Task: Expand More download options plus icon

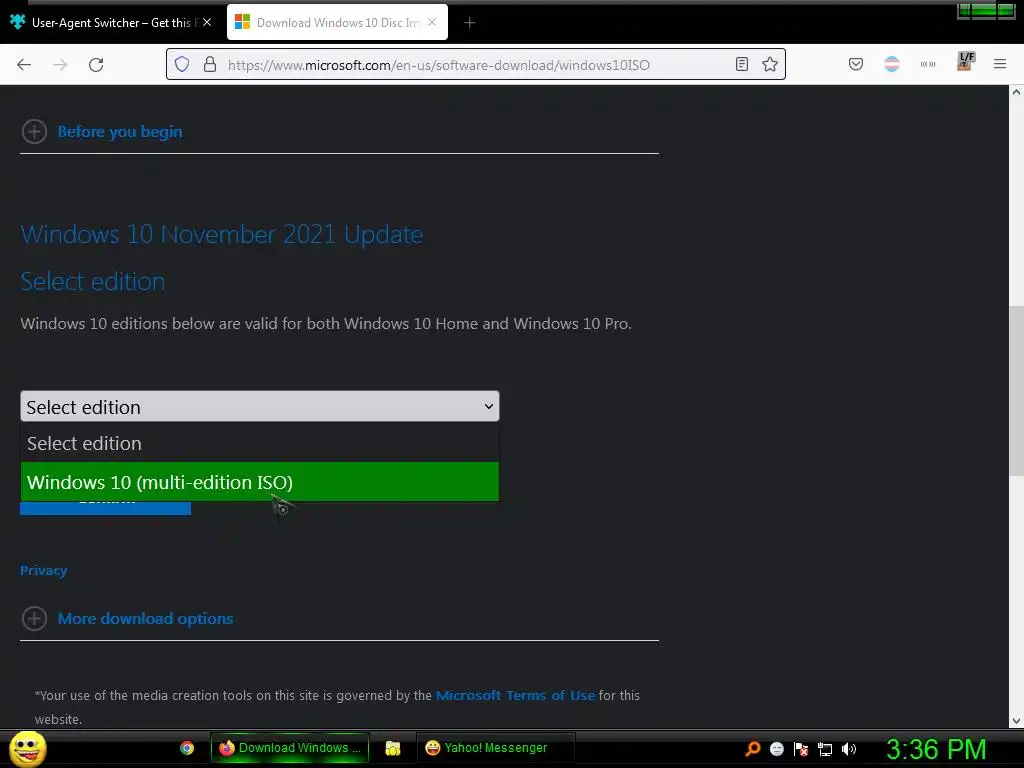Action: [x=34, y=618]
